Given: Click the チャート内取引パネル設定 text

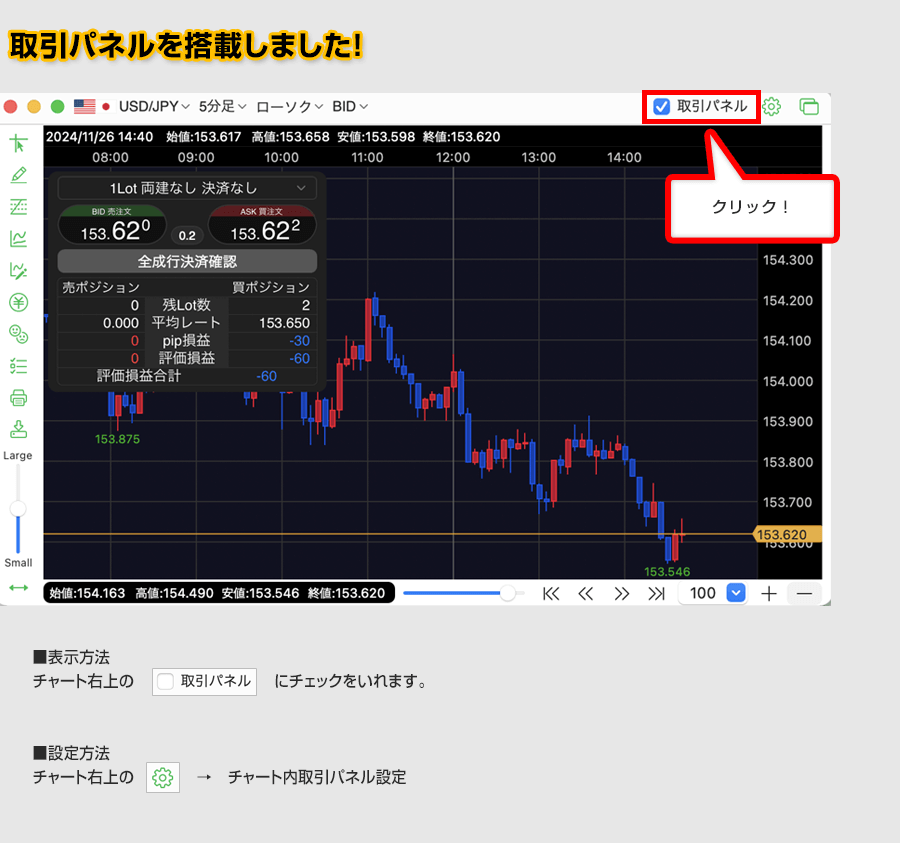Looking at the screenshot, I should (317, 778).
